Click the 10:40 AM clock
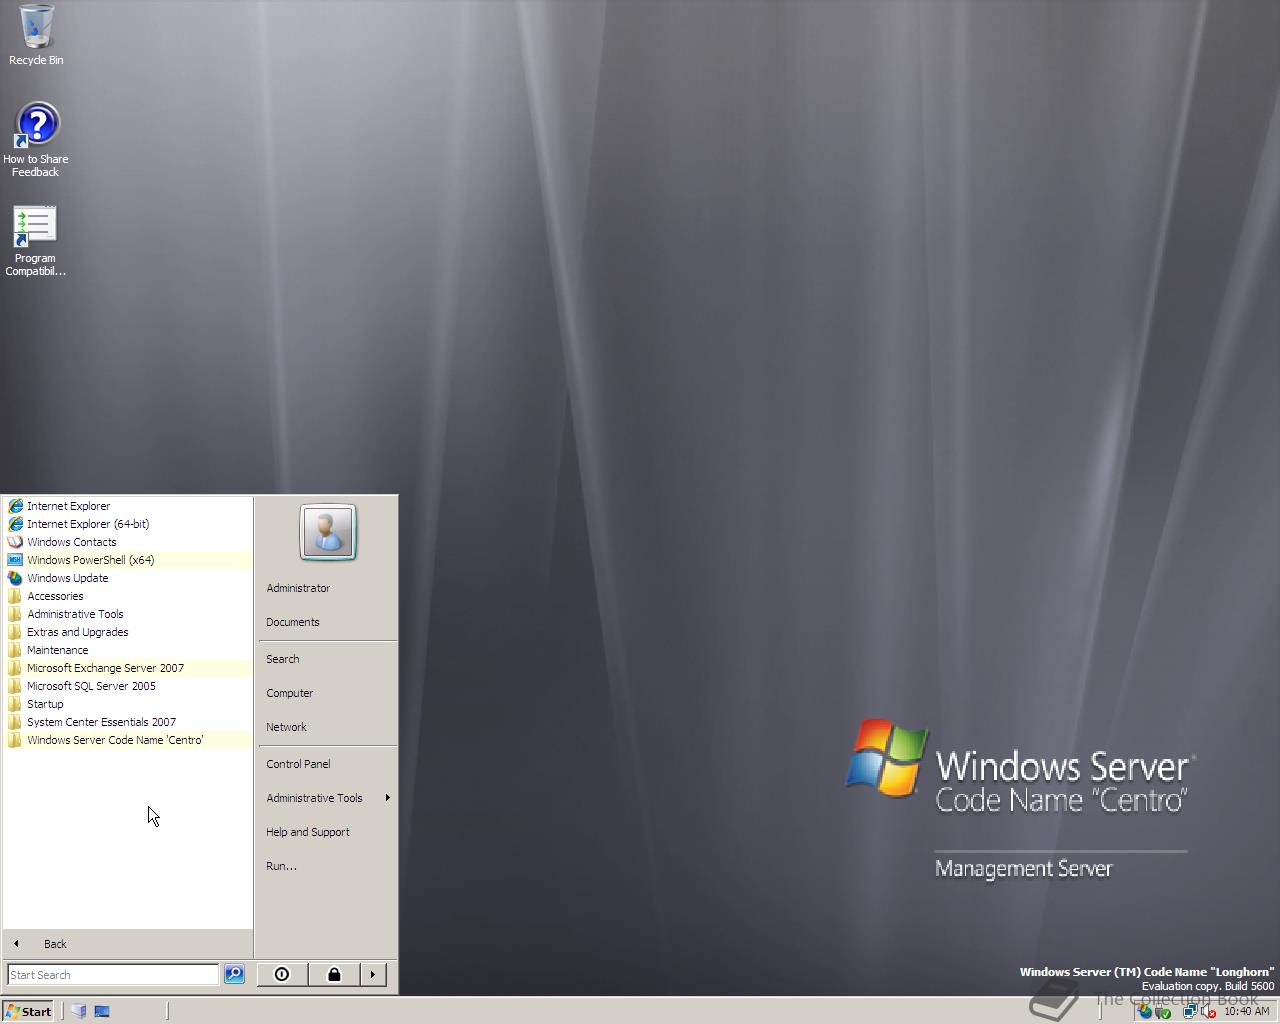This screenshot has height=1024, width=1280. click(x=1247, y=1011)
